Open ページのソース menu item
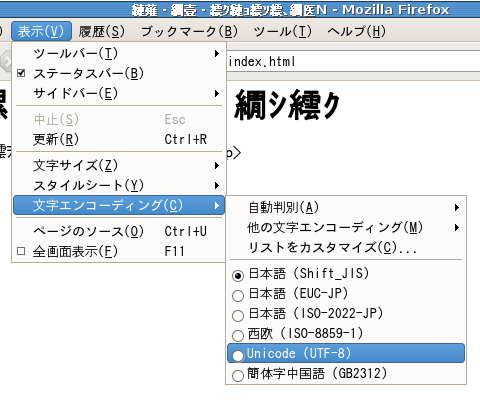This screenshot has width=480, height=400. coord(118,231)
